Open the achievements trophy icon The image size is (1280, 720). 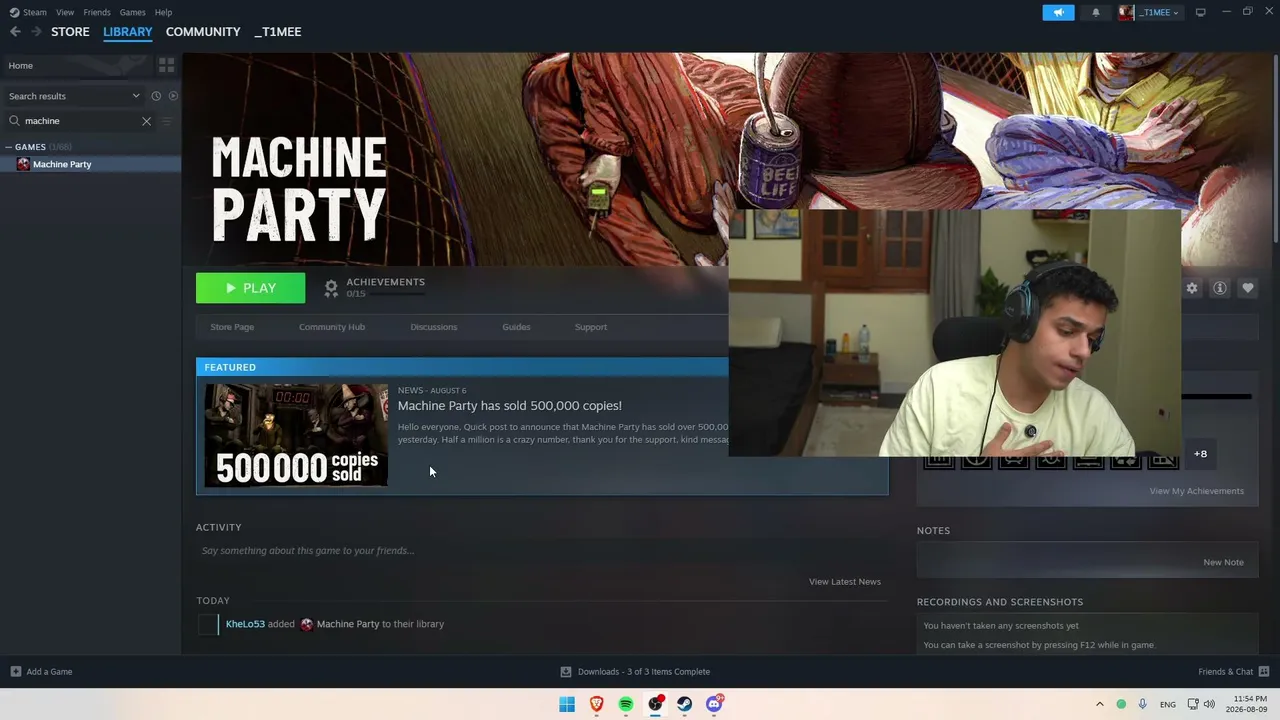pyautogui.click(x=331, y=288)
